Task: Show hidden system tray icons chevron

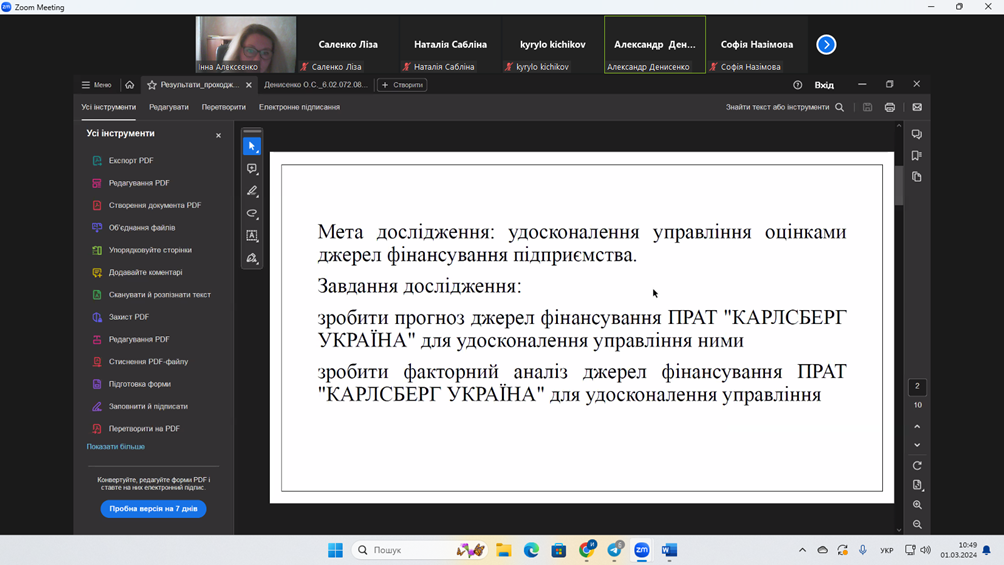Action: (x=802, y=550)
